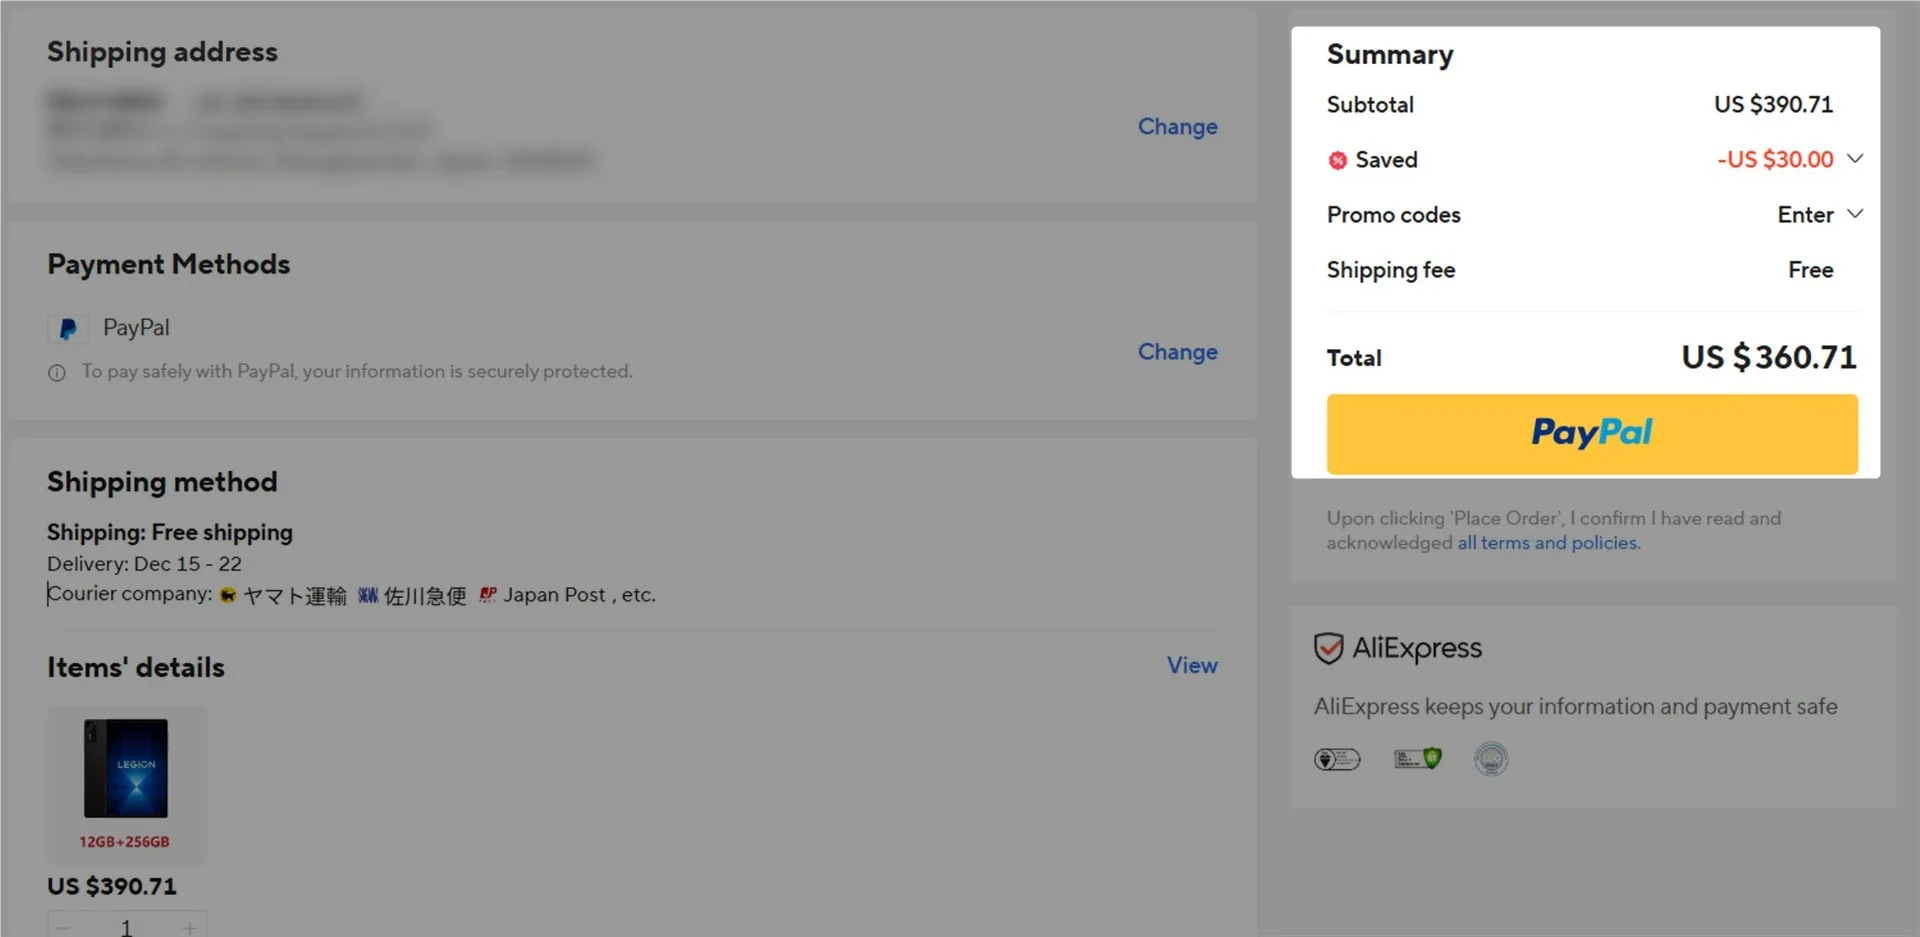
Task: Change the PayPal payment method
Action: [1177, 352]
